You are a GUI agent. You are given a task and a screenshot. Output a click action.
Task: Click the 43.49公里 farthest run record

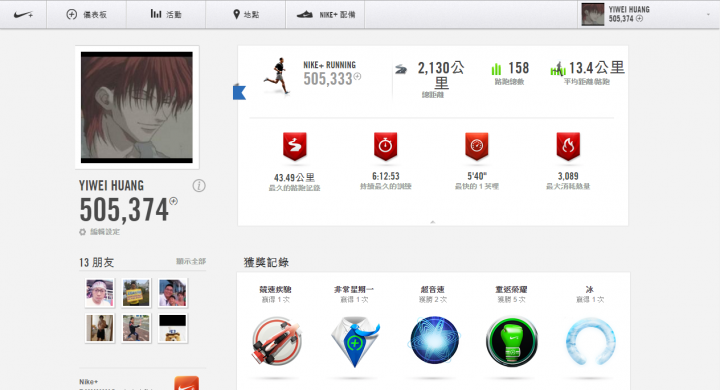click(x=294, y=177)
